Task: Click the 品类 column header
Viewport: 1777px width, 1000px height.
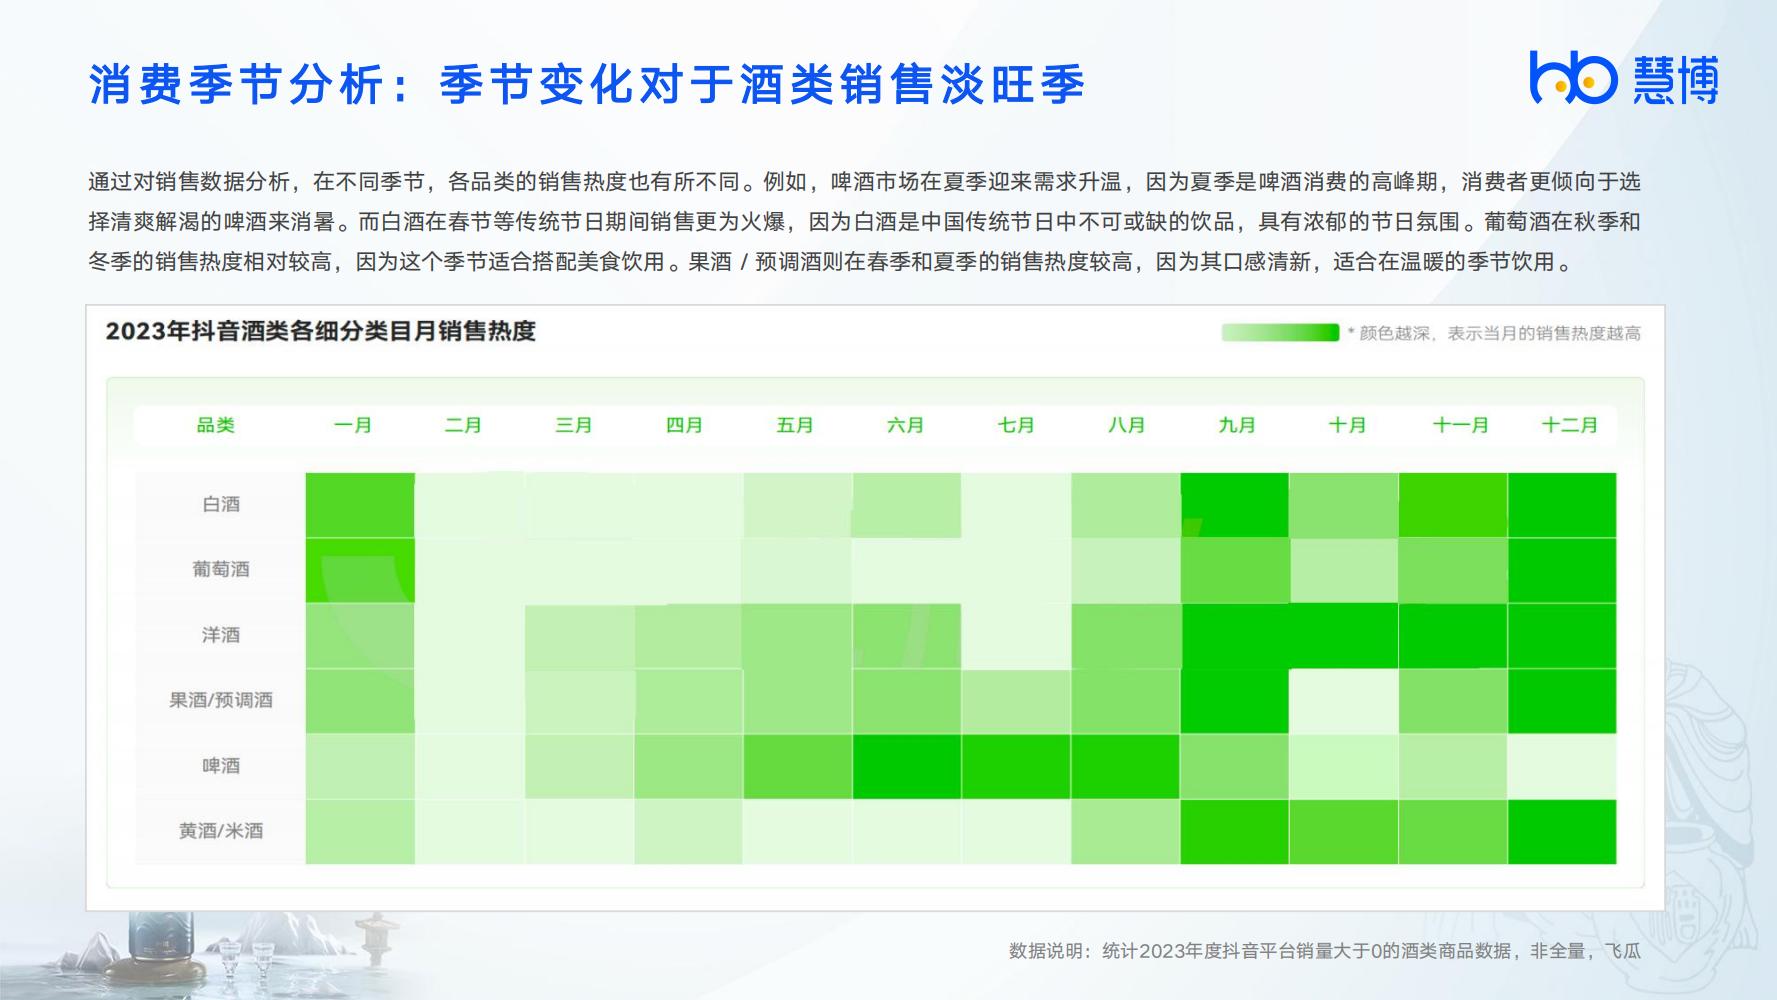Action: coord(215,425)
